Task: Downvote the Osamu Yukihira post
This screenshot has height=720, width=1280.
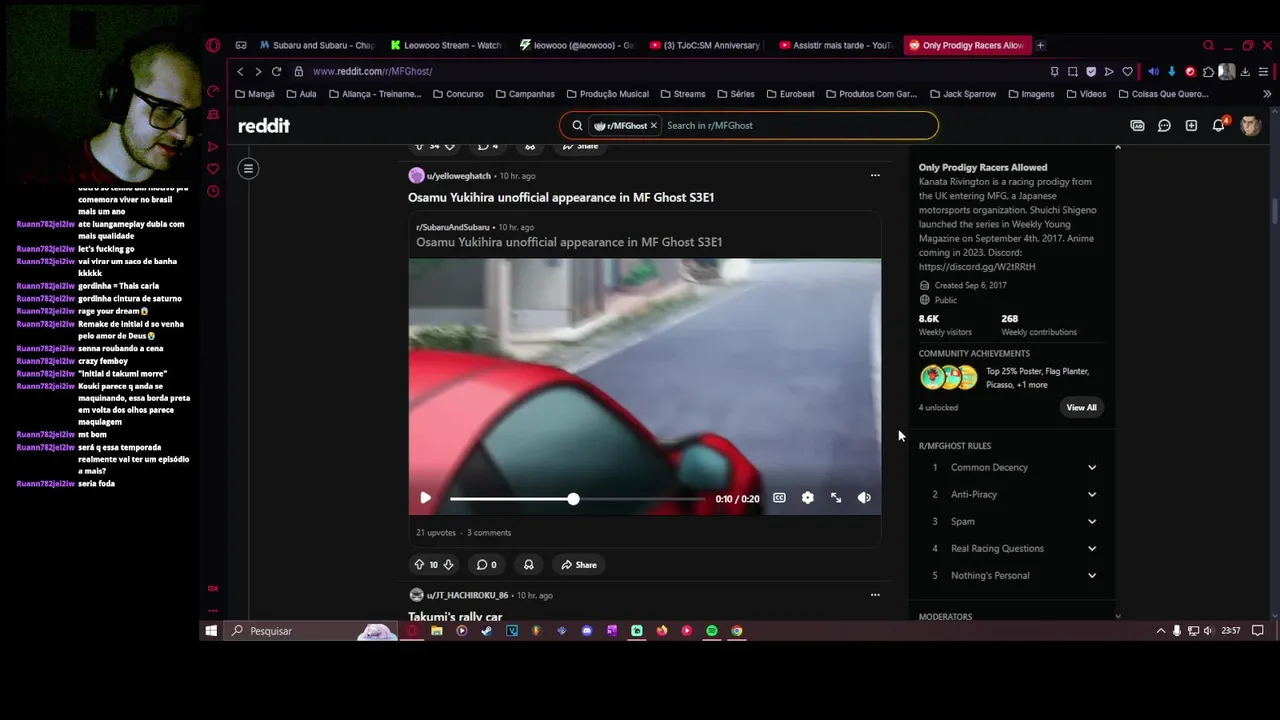Action: tap(448, 565)
